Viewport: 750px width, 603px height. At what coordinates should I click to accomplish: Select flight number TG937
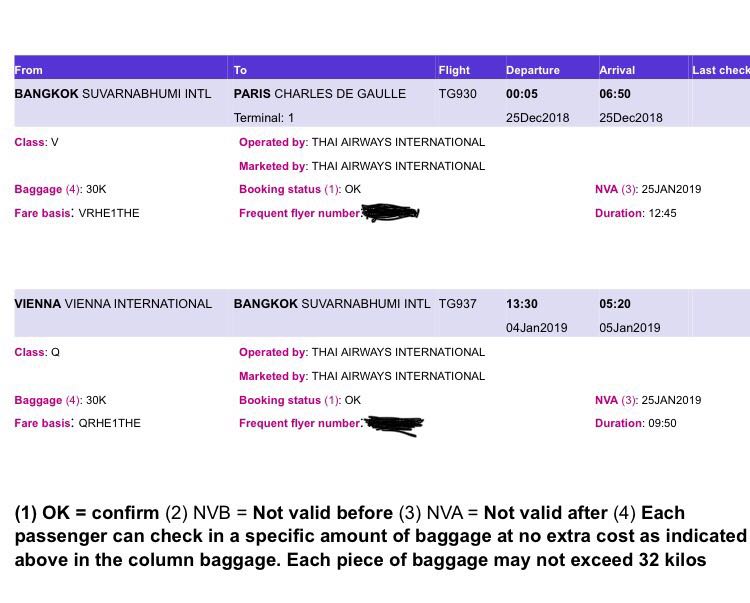click(458, 304)
